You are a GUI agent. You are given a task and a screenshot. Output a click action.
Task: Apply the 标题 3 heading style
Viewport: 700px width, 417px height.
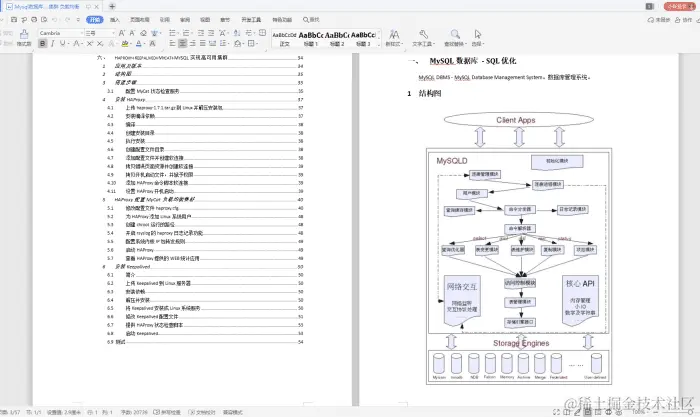[x=363, y=39]
